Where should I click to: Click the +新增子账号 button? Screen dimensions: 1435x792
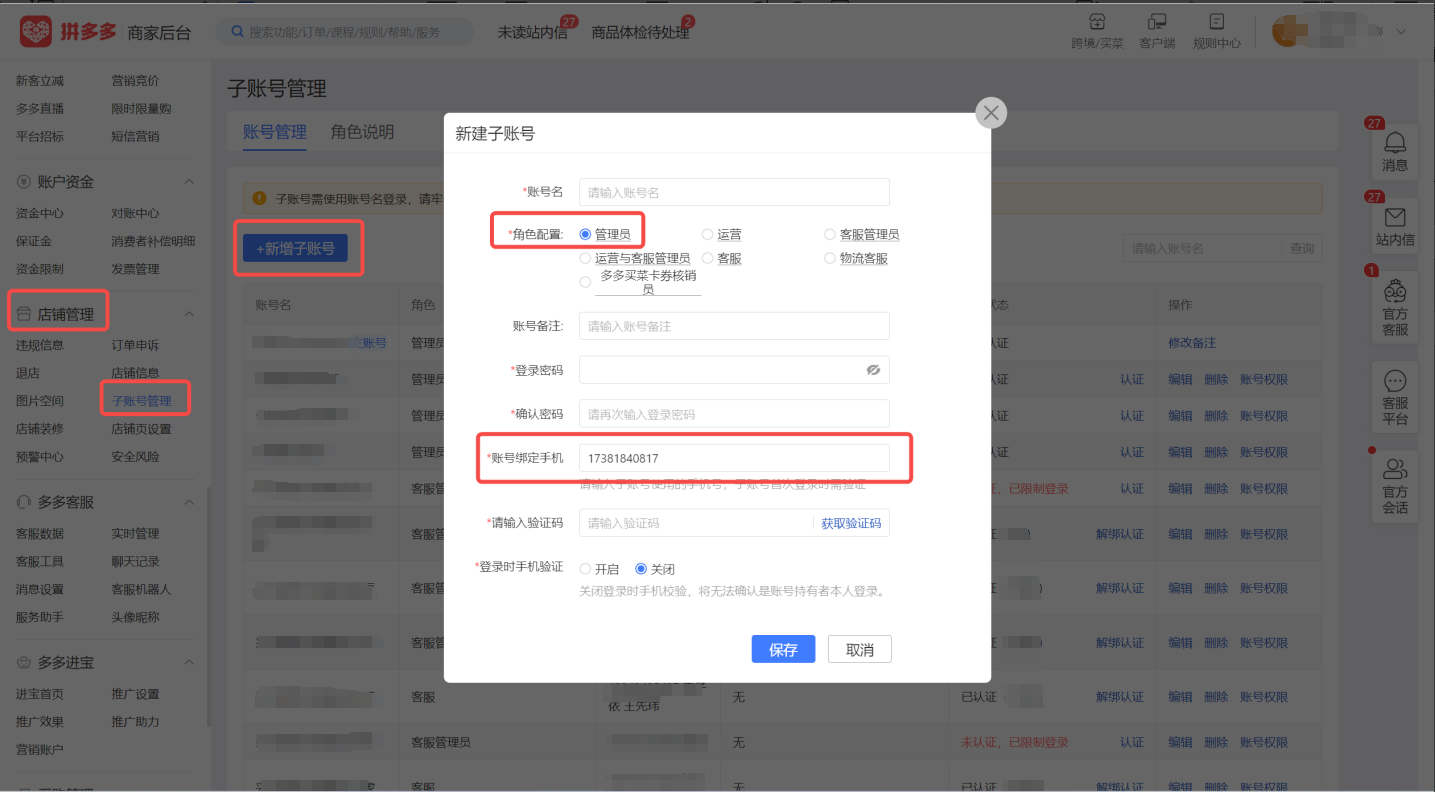[296, 248]
